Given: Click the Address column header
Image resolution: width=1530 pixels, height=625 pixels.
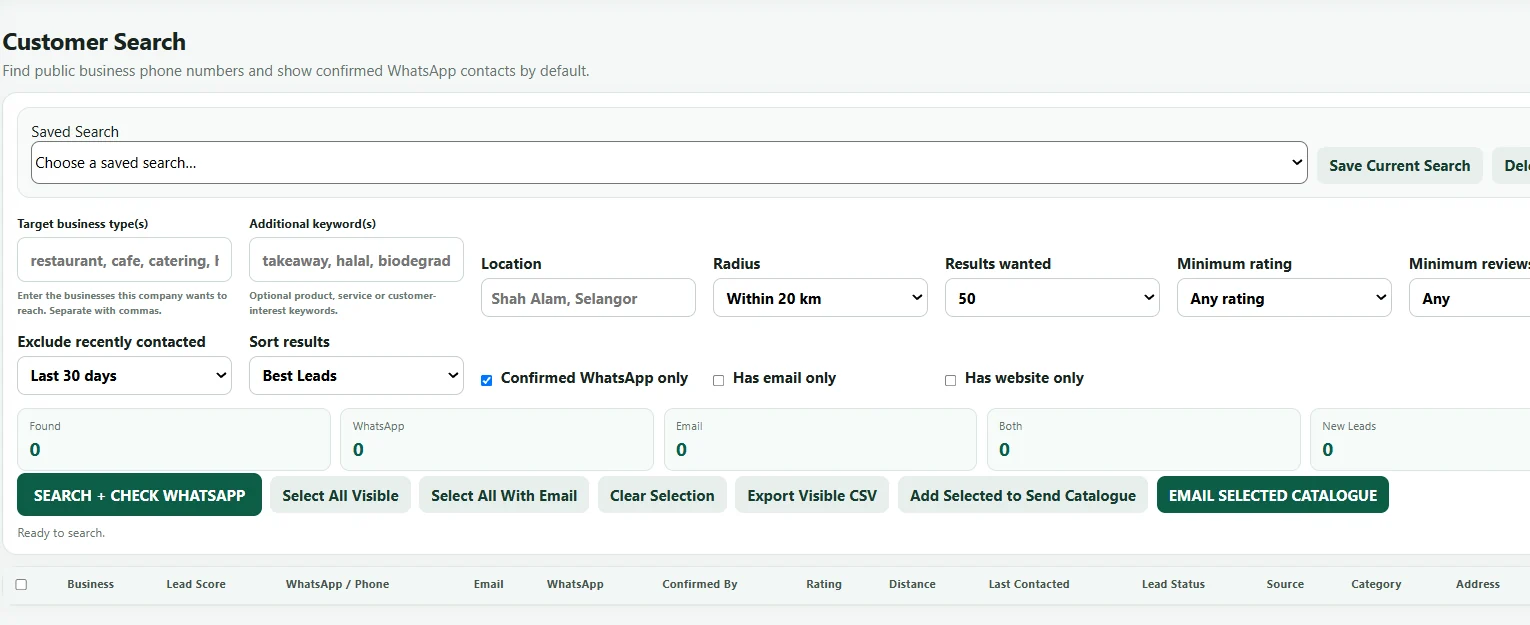Looking at the screenshot, I should pyautogui.click(x=1478, y=584).
